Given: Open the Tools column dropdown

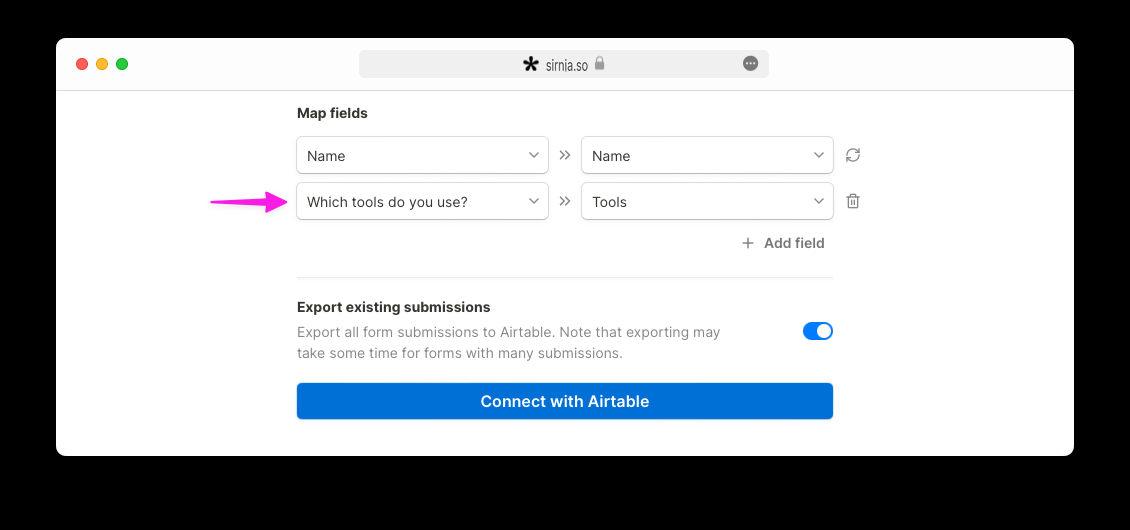Looking at the screenshot, I should pyautogui.click(x=707, y=201).
